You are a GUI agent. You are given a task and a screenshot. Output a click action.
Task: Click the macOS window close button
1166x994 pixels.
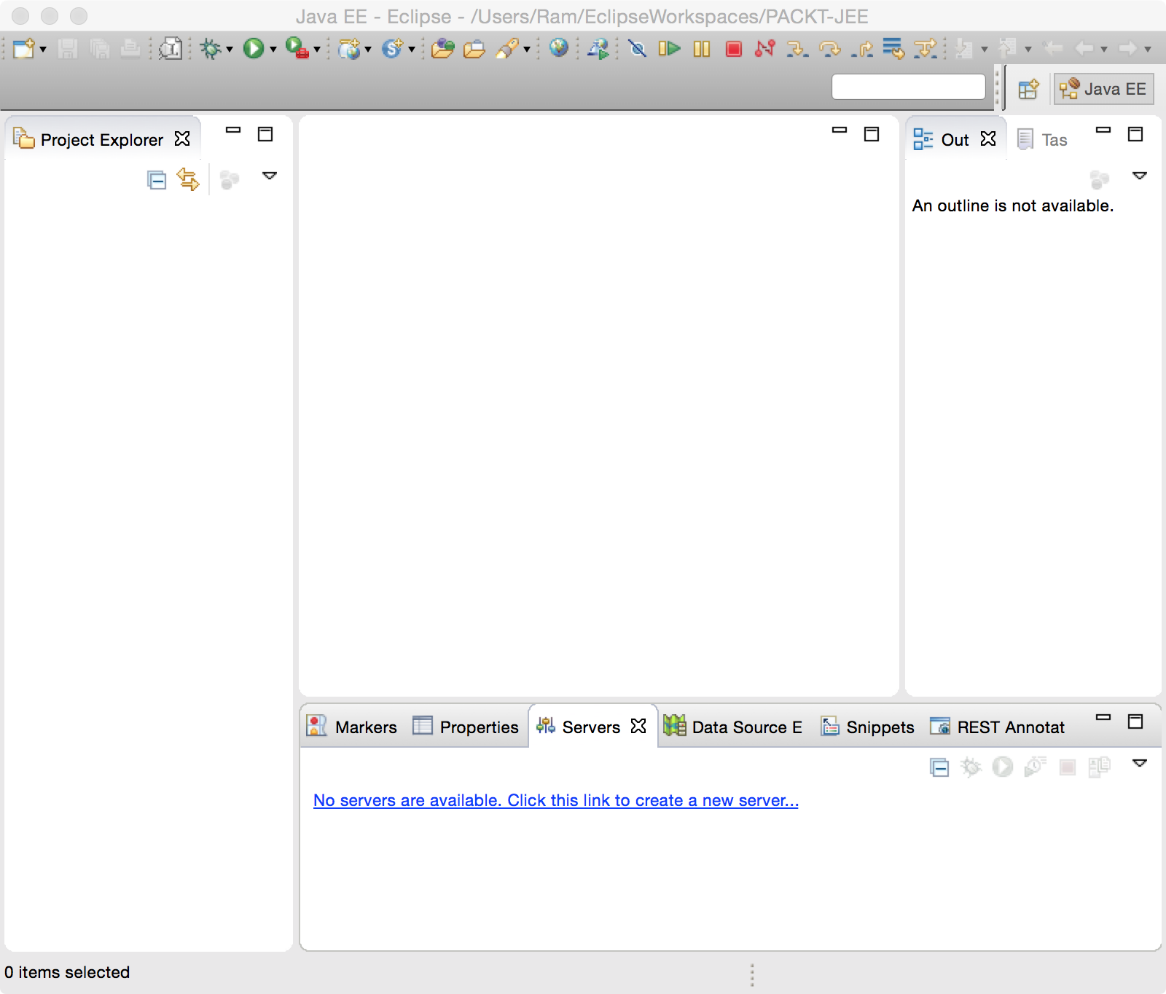(x=20, y=16)
